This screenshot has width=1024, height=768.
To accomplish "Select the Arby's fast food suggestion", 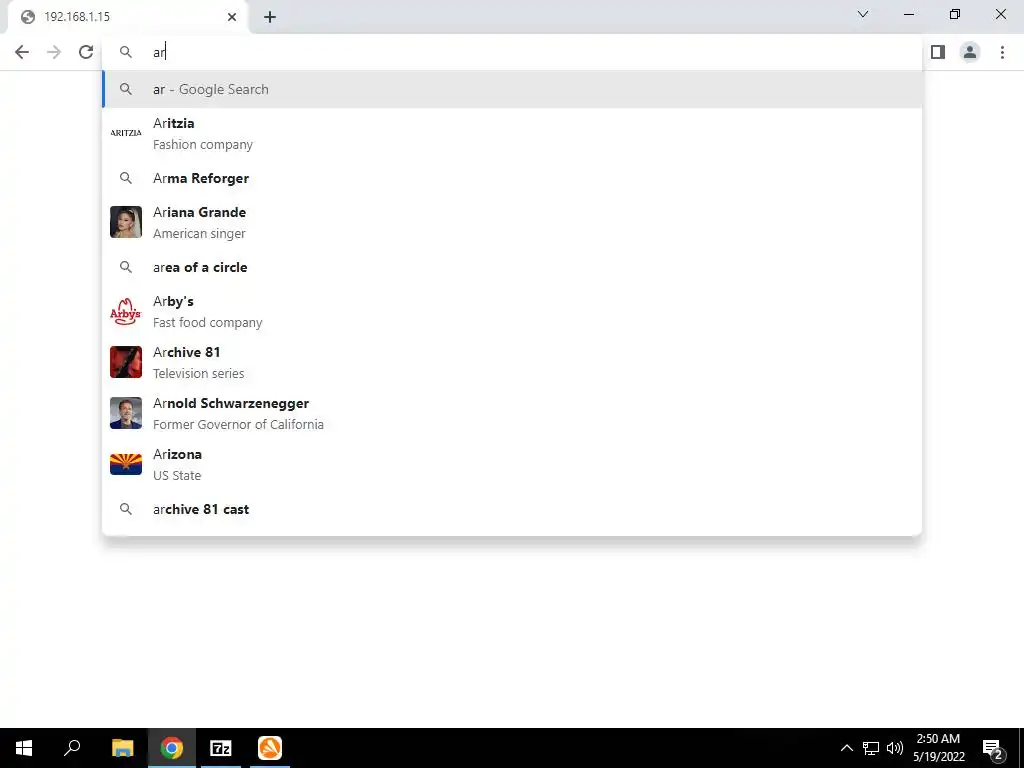I will (512, 312).
